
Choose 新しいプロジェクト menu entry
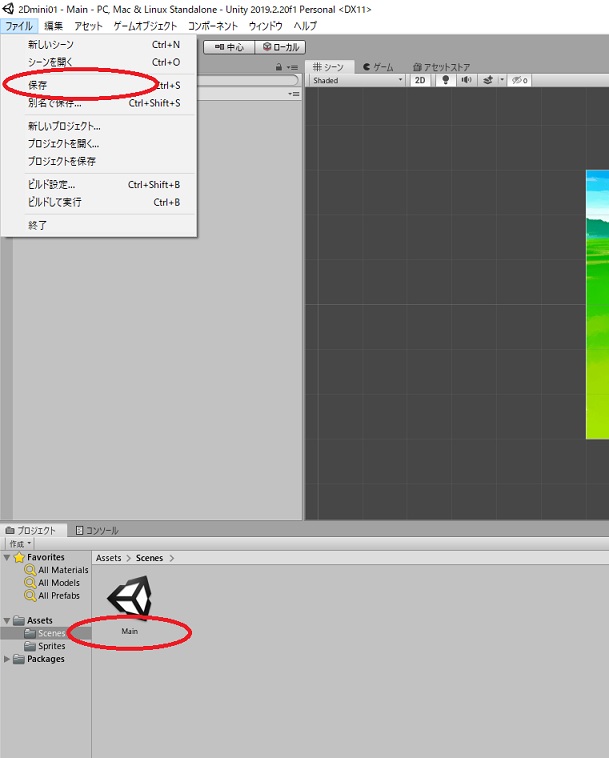99,126
